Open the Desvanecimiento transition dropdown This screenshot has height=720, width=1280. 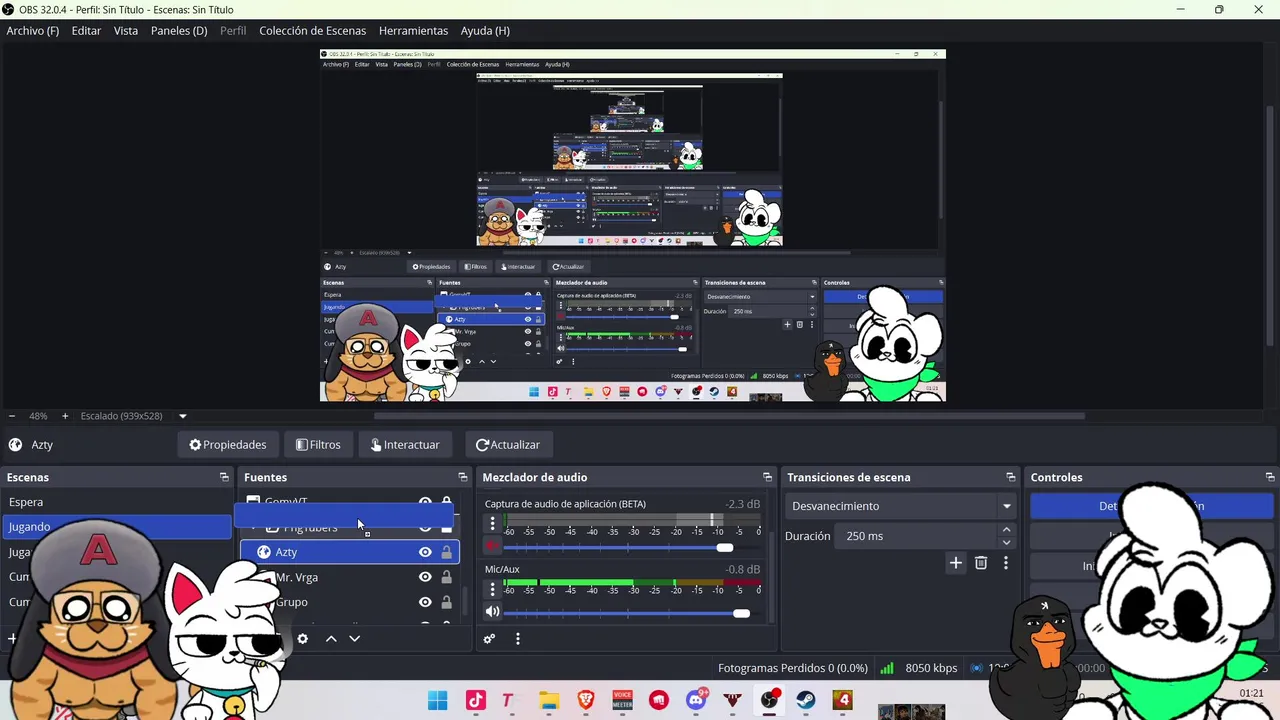pos(900,506)
